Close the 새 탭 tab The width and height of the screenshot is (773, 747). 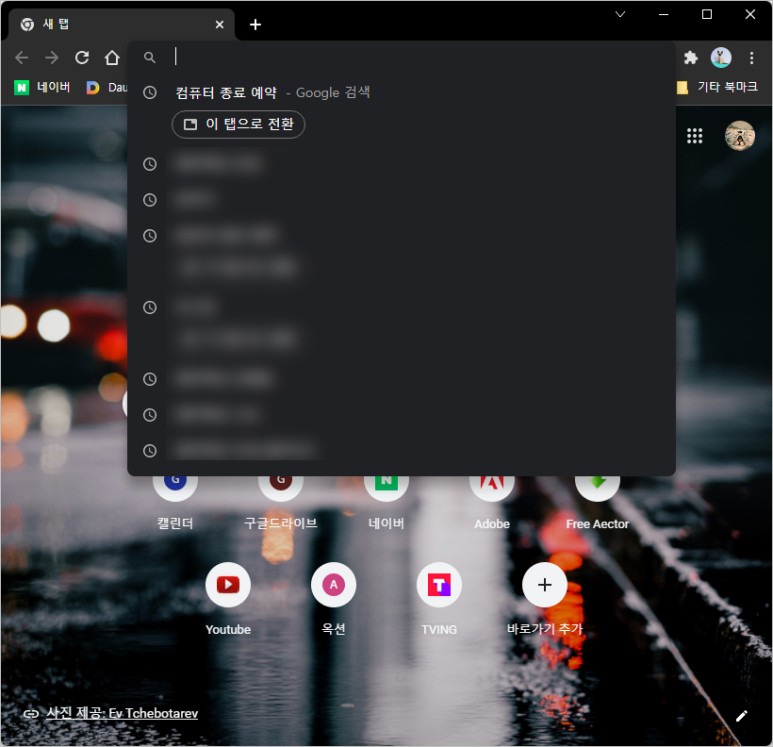tap(219, 24)
